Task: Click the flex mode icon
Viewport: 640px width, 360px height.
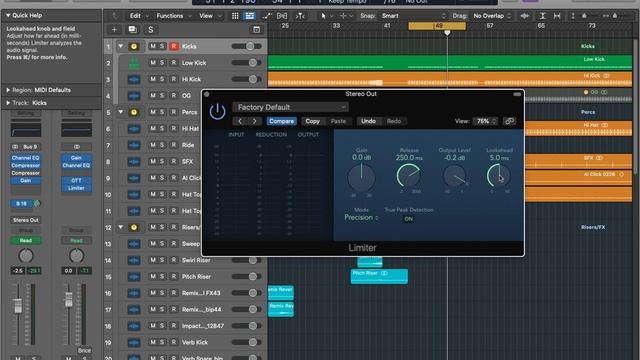Action: (282, 16)
